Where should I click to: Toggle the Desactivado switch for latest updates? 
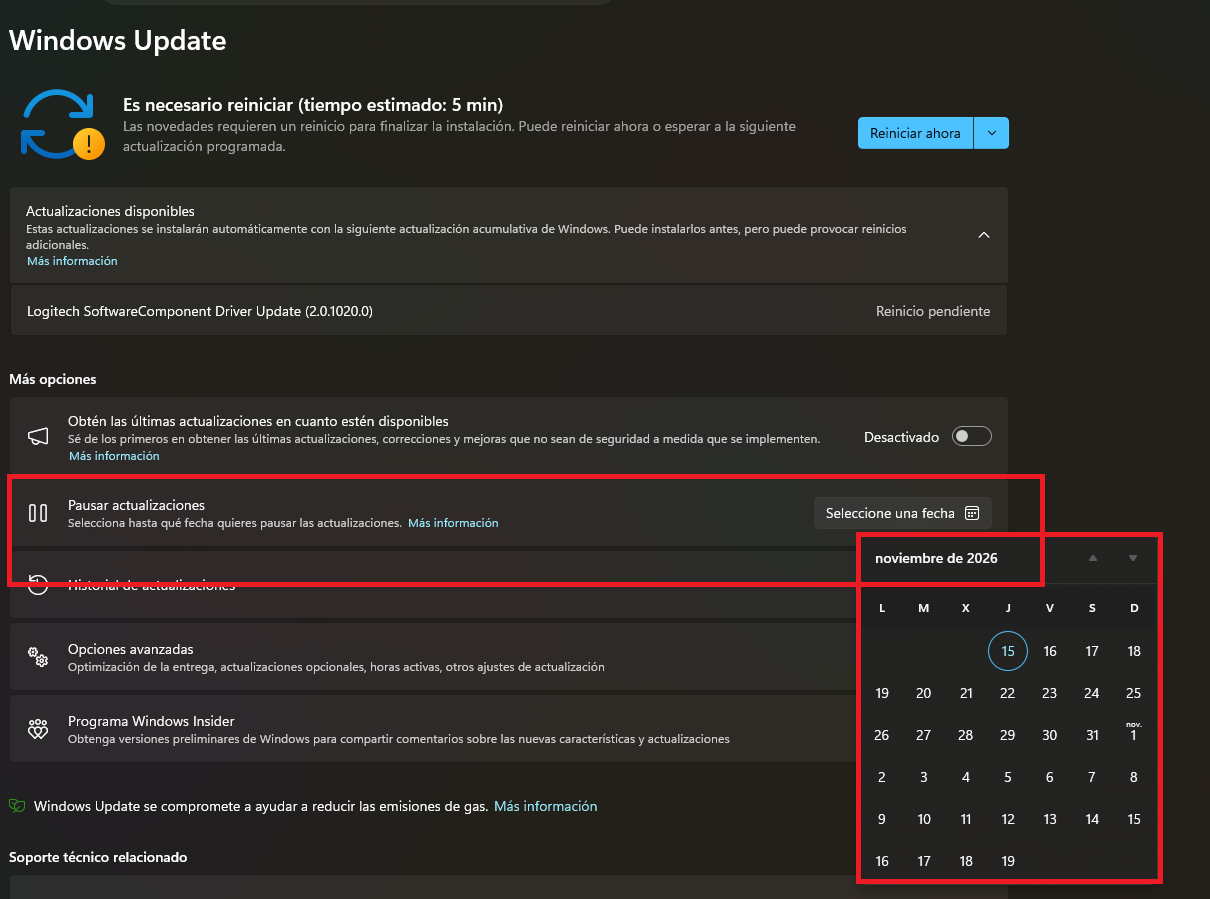click(x=972, y=437)
